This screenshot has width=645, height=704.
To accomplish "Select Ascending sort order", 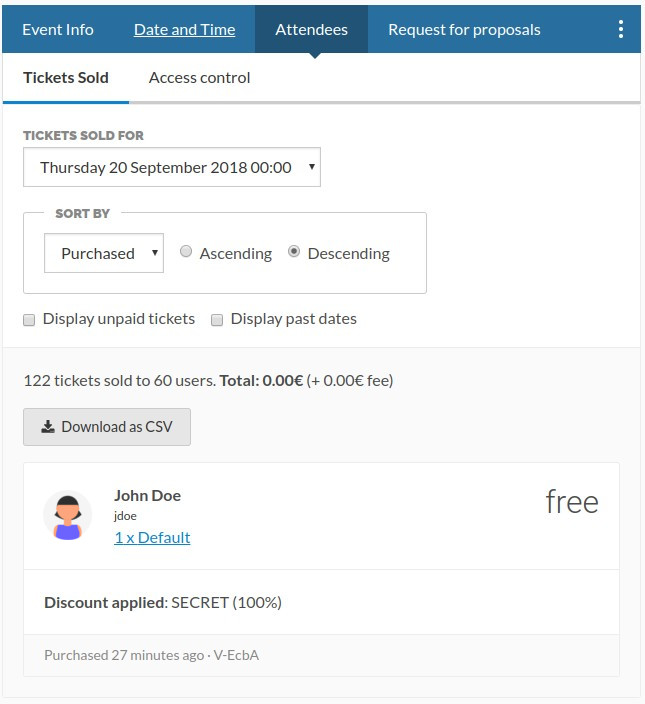I will point(186,251).
